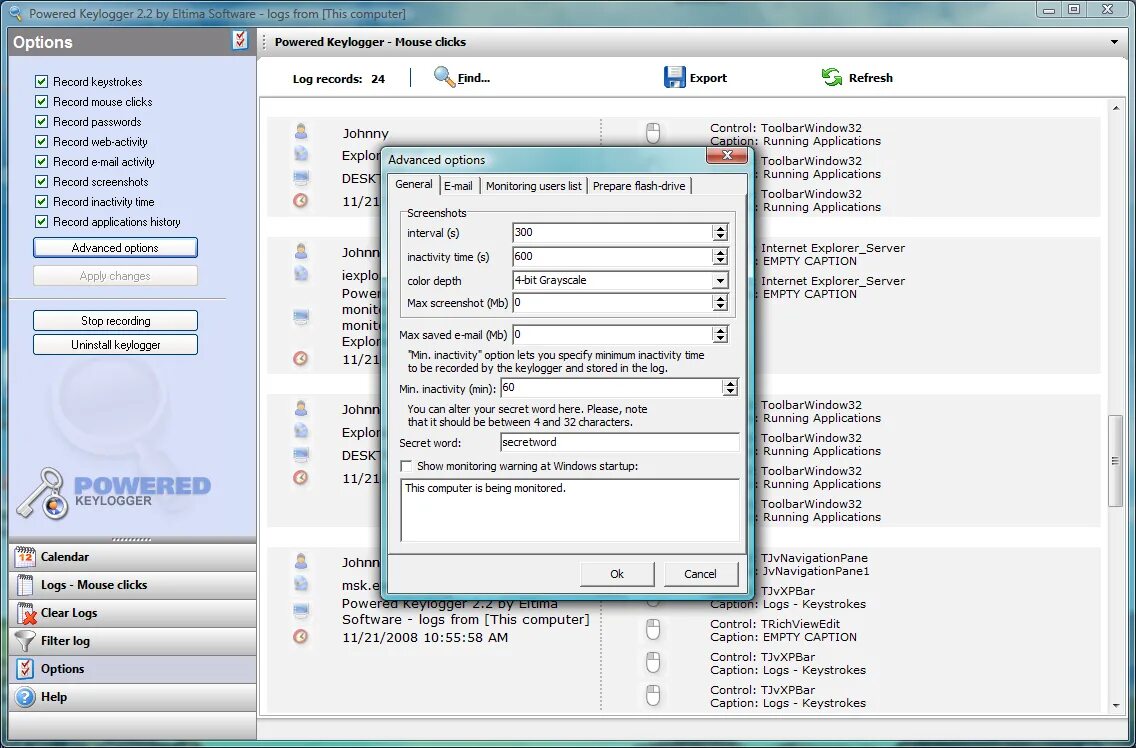Click the Refresh green arrows icon

click(x=832, y=77)
